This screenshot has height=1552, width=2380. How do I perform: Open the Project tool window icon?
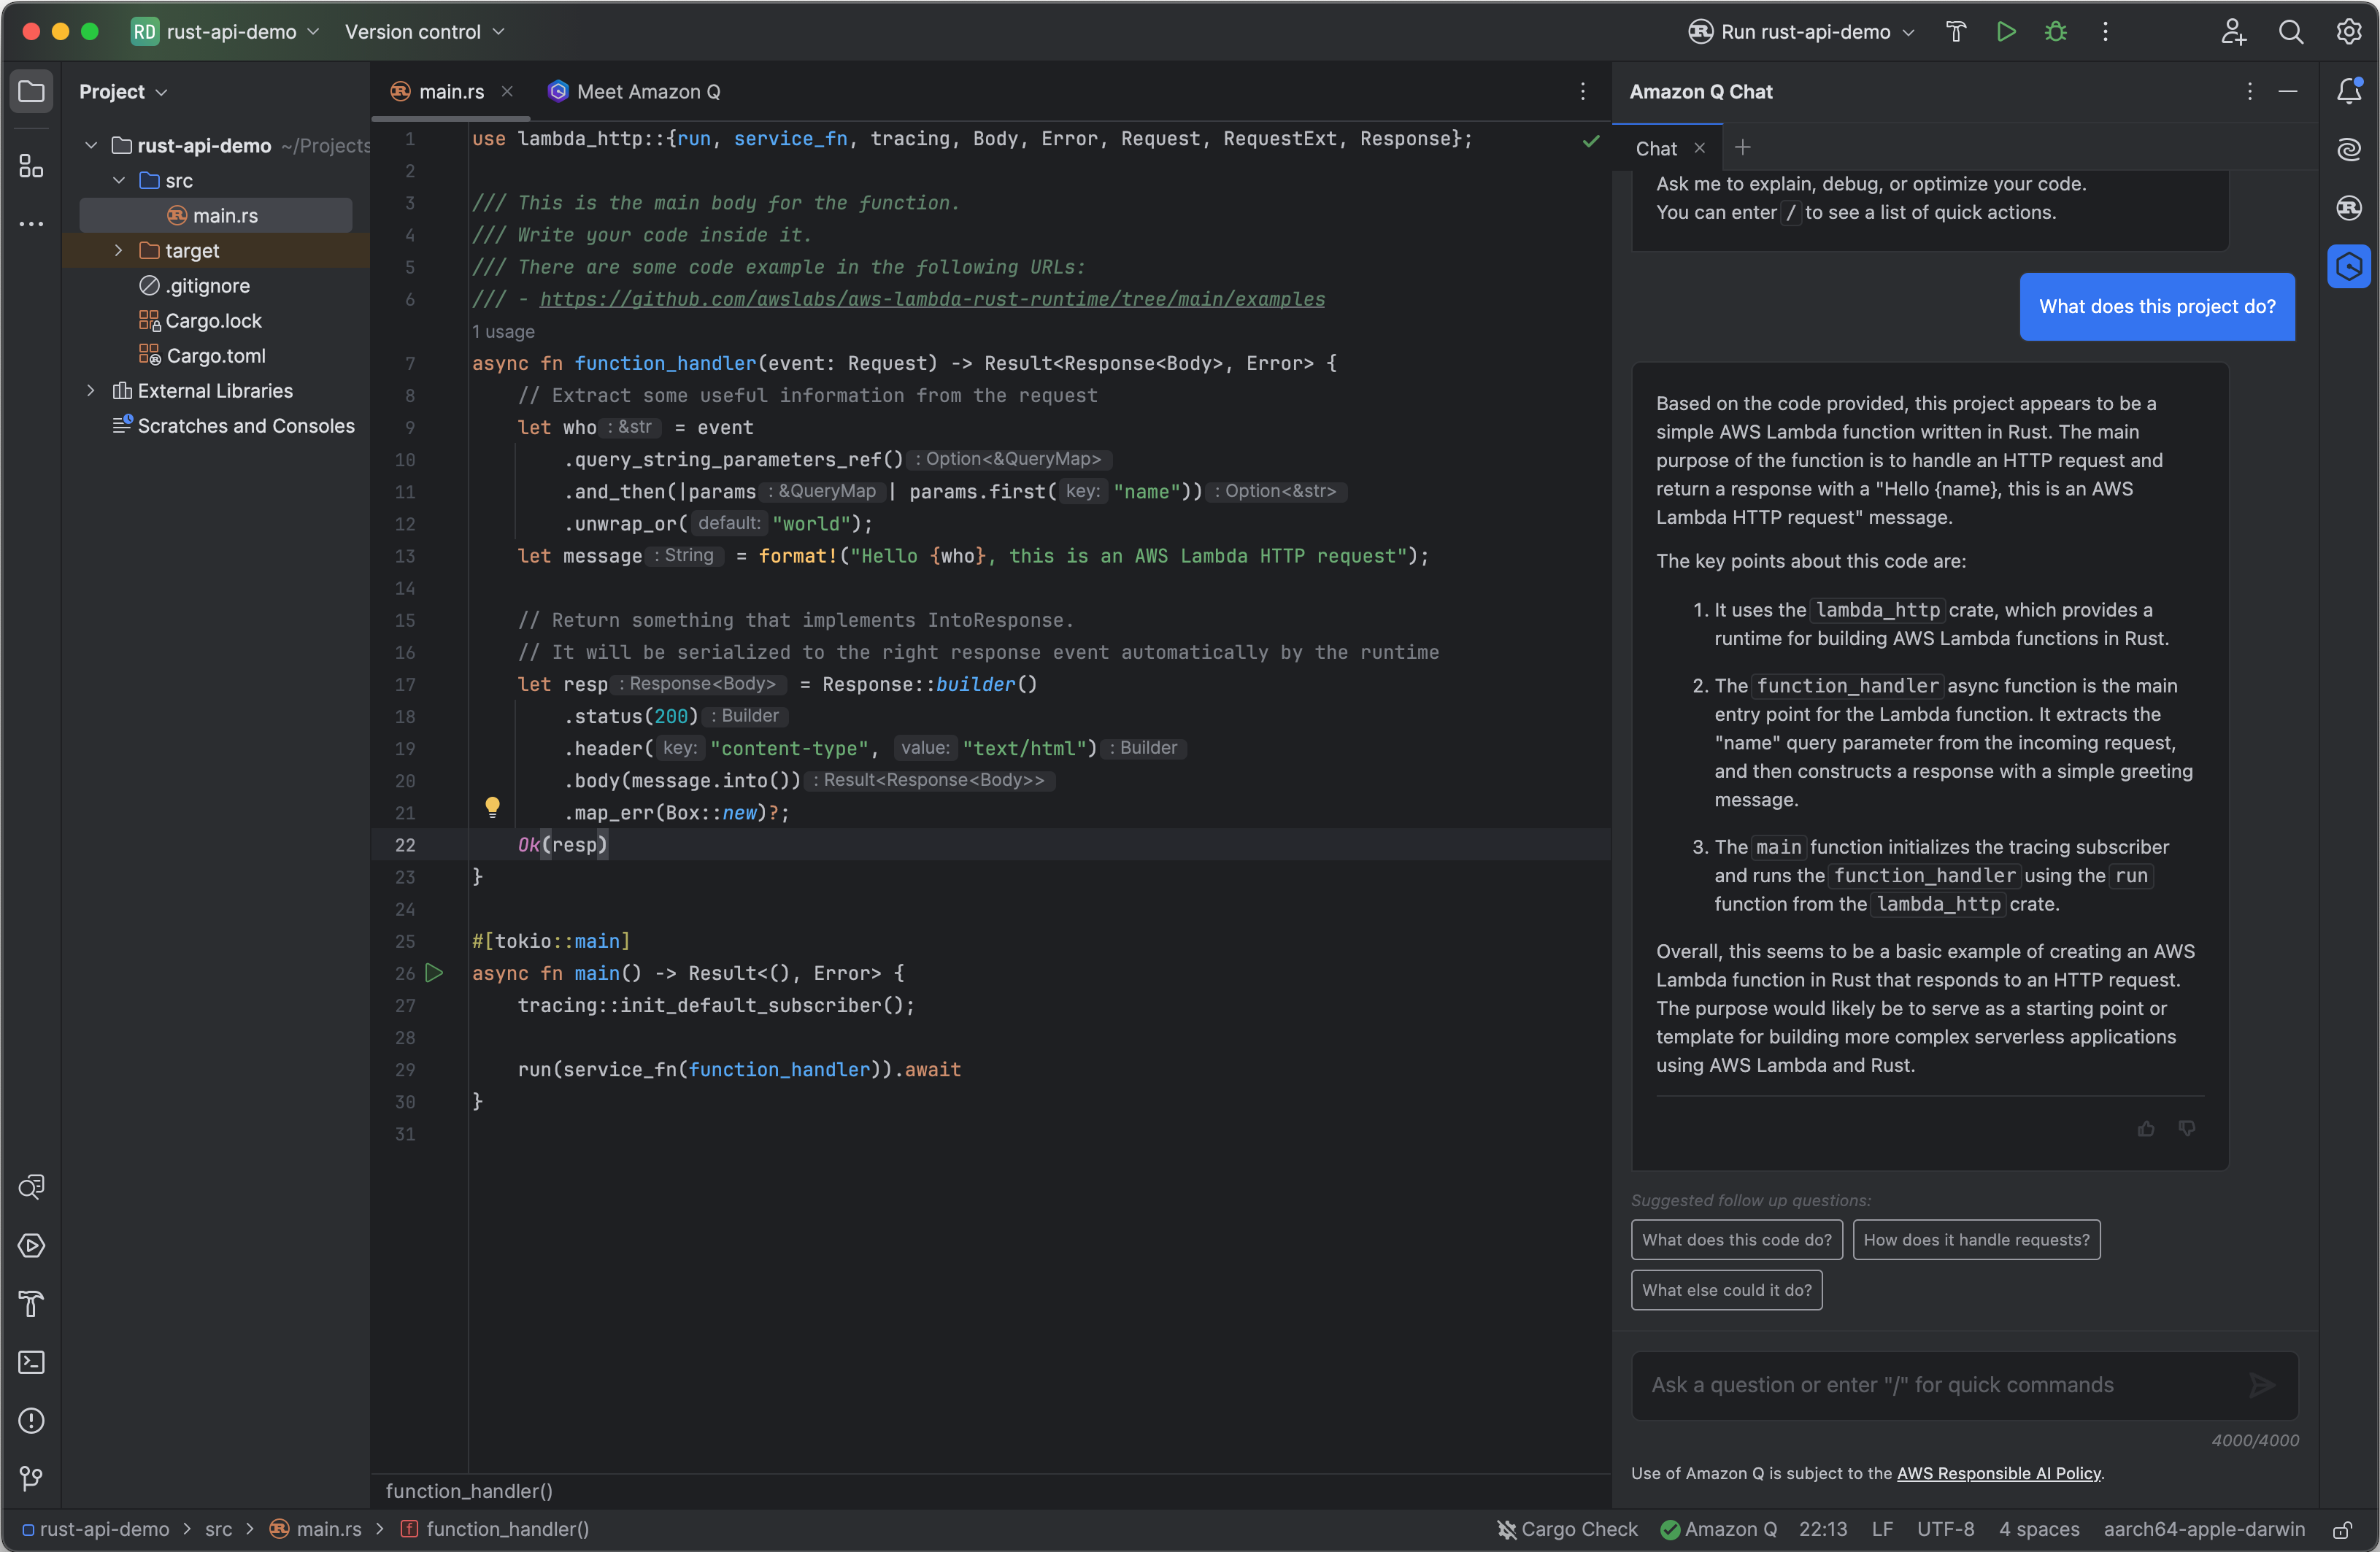[x=31, y=92]
